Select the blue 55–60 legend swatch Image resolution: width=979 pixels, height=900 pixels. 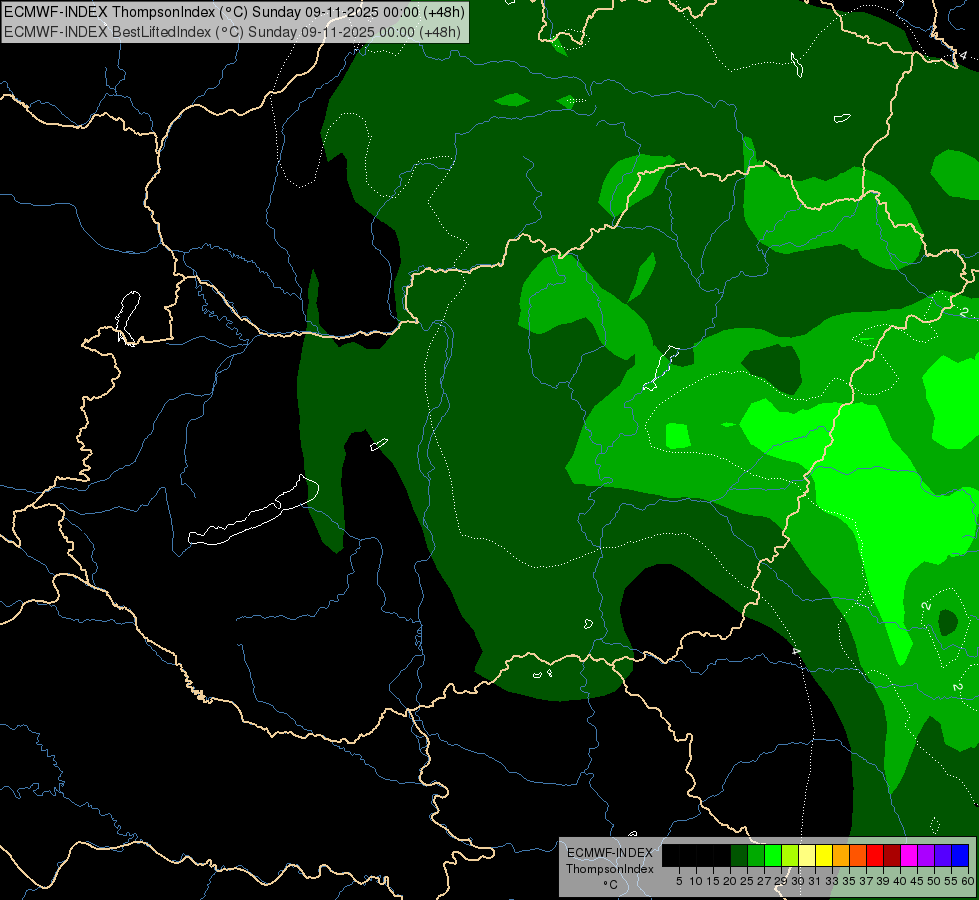pos(960,855)
